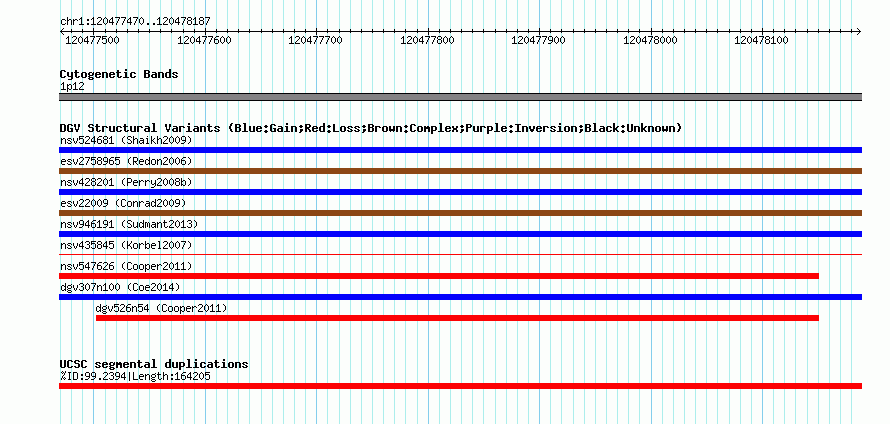Click the gray 1p12 cytogenetic band bar
Image resolution: width=890 pixels, height=424 pixels.
460,97
